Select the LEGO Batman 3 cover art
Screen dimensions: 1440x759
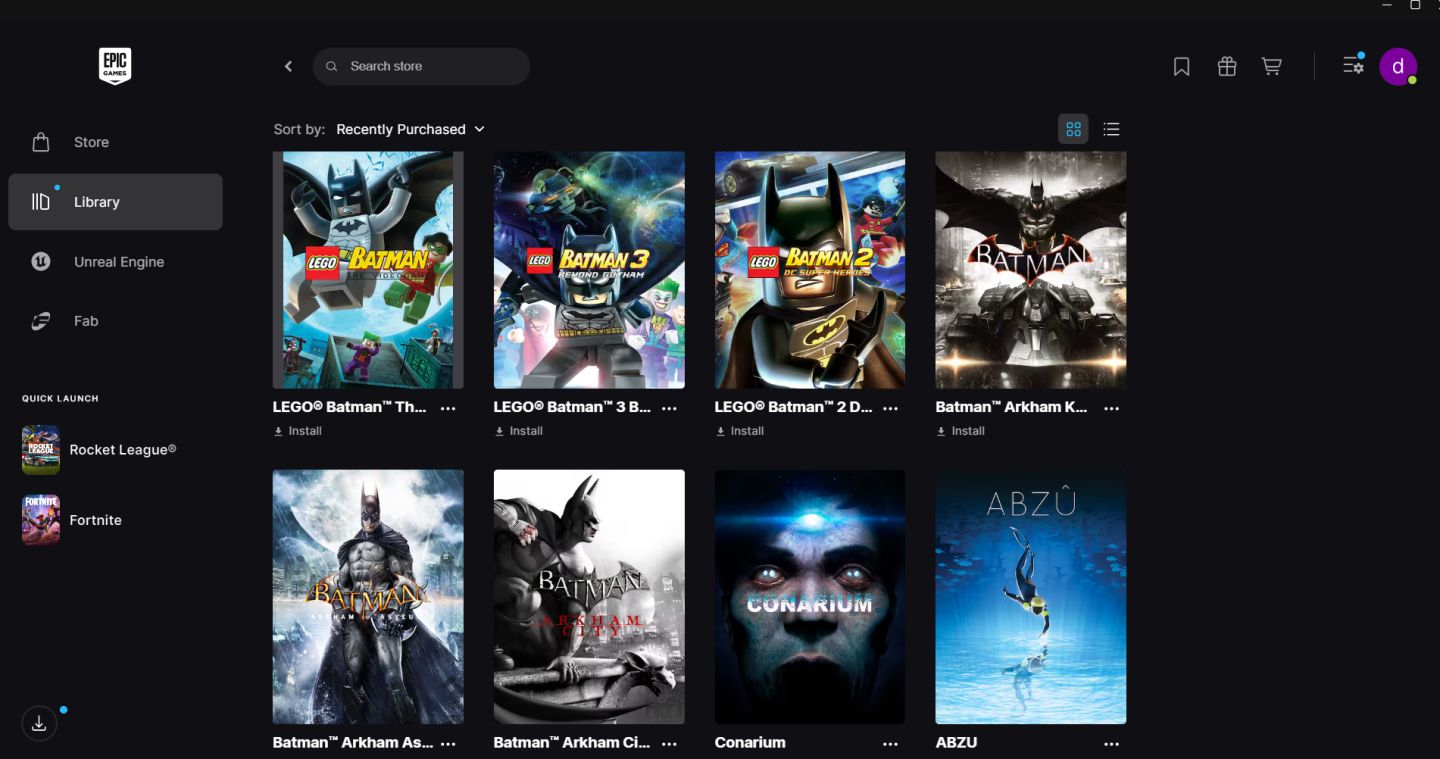point(589,270)
